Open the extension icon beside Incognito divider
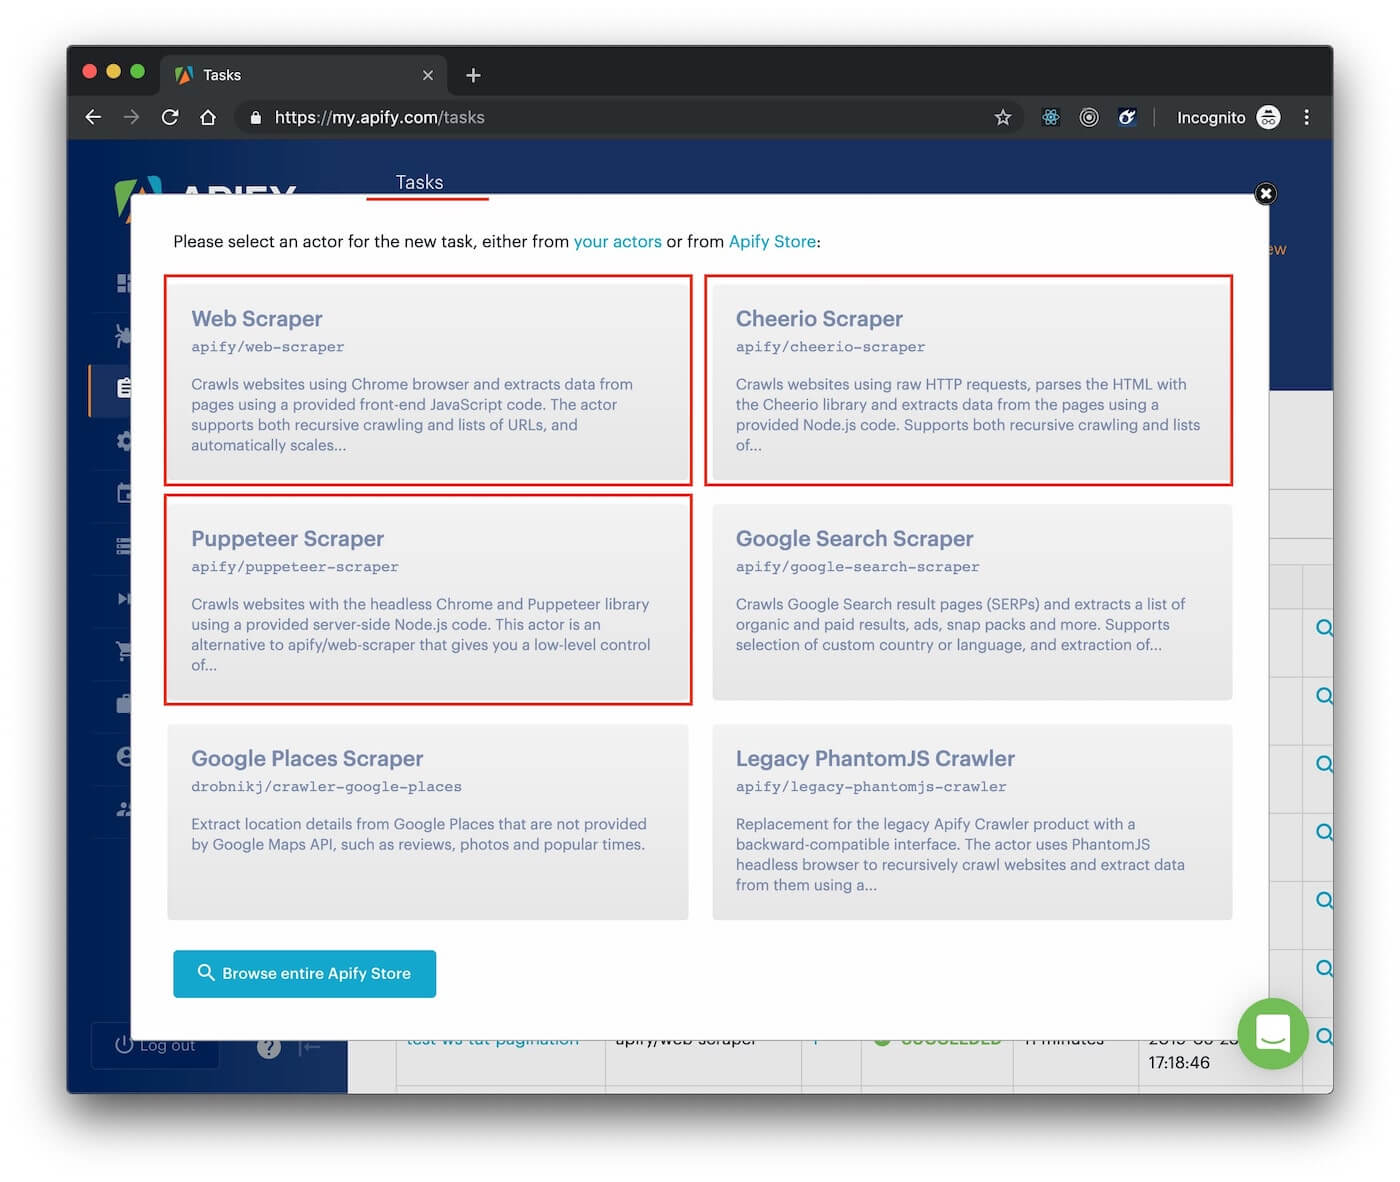 [1127, 117]
